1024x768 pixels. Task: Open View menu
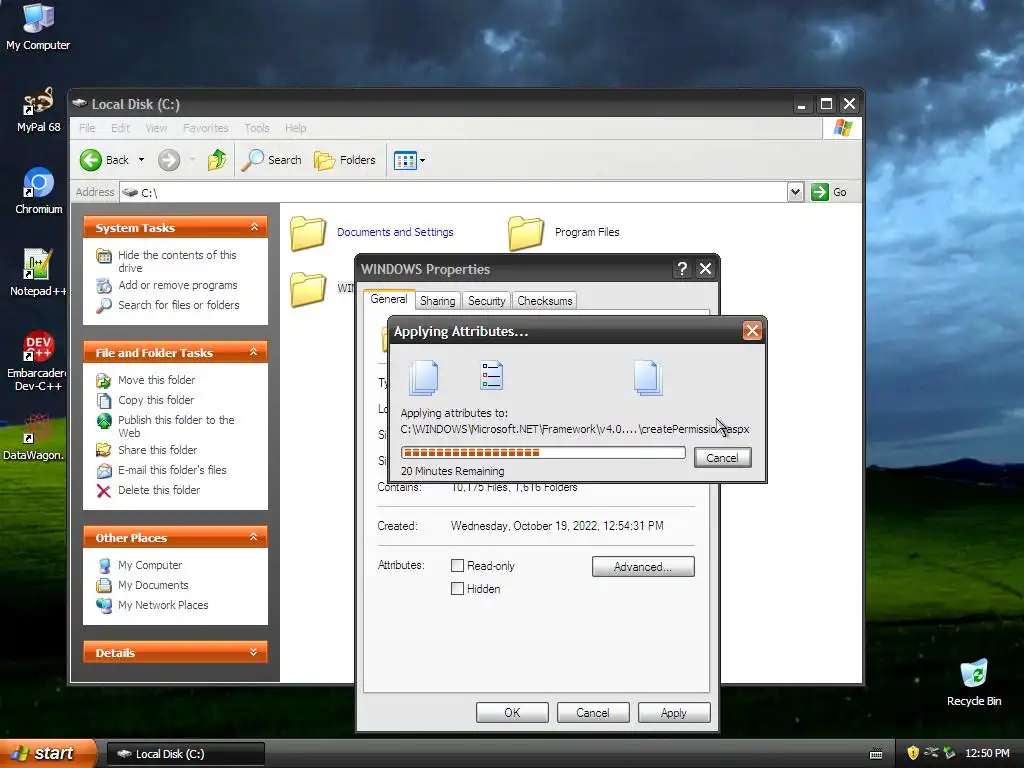click(x=156, y=128)
